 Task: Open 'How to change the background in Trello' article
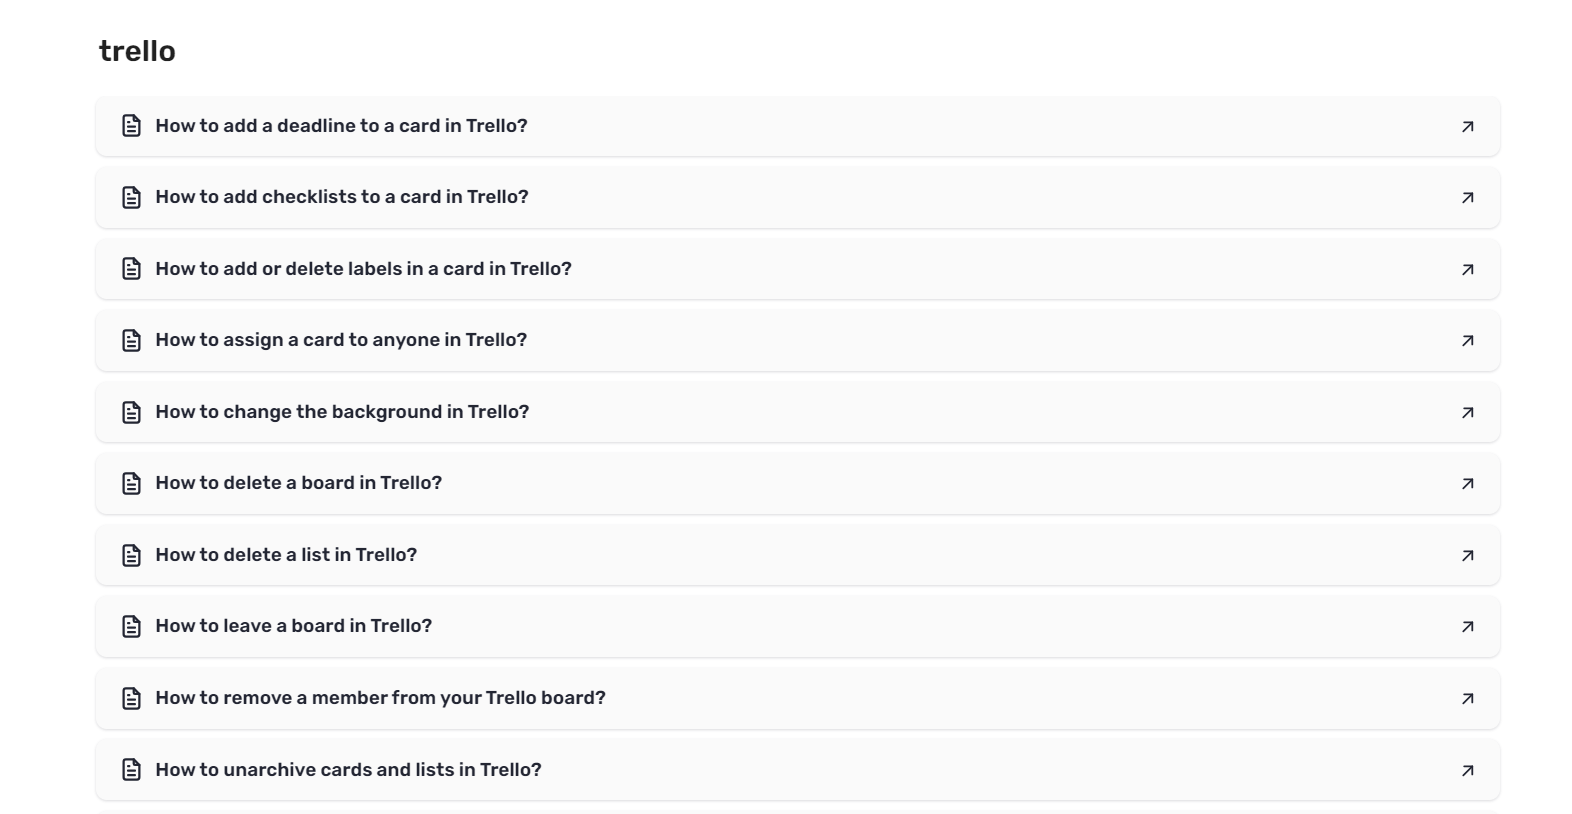[x=797, y=412]
